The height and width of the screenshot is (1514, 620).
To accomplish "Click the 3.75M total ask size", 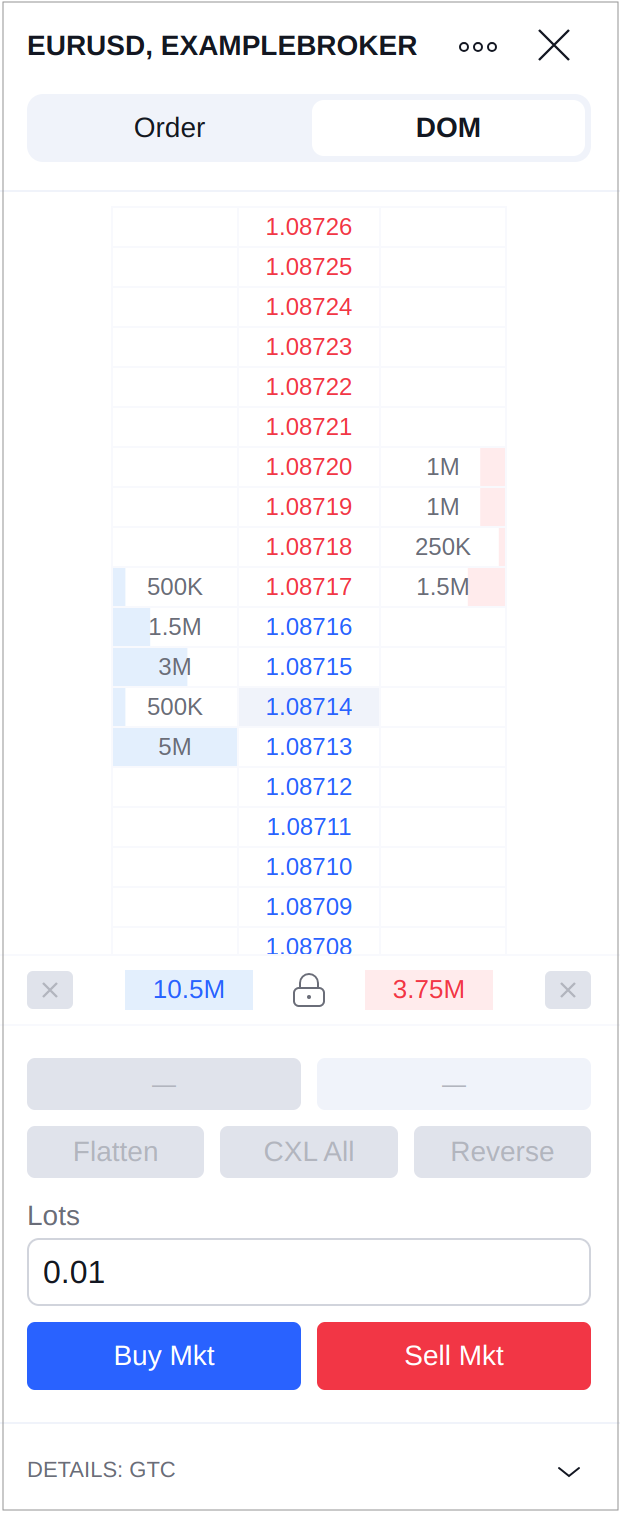I will [x=429, y=990].
